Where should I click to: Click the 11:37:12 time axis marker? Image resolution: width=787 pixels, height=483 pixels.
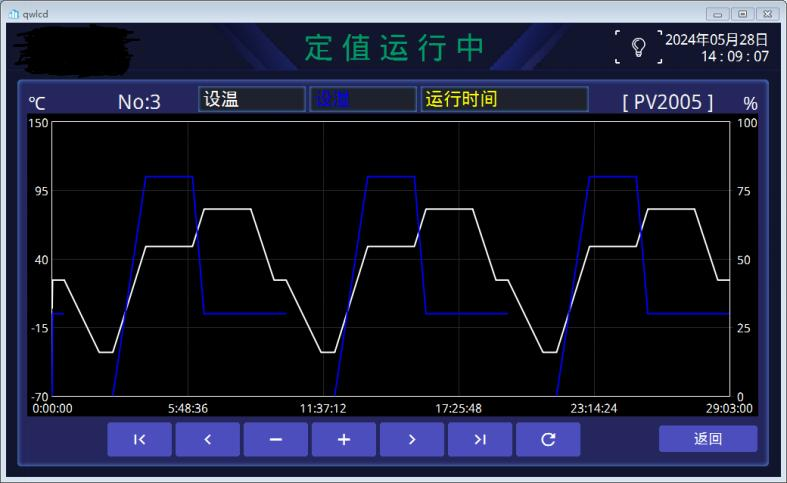click(323, 409)
